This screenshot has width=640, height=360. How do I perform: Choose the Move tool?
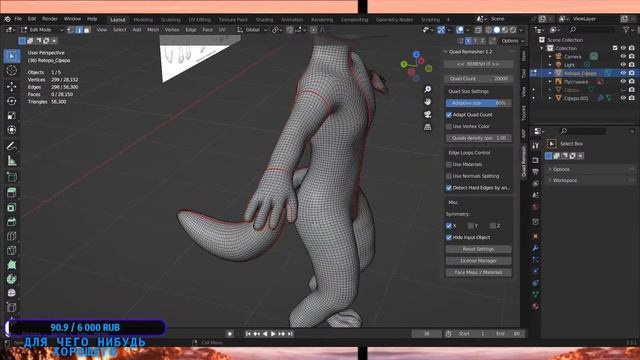point(12,86)
